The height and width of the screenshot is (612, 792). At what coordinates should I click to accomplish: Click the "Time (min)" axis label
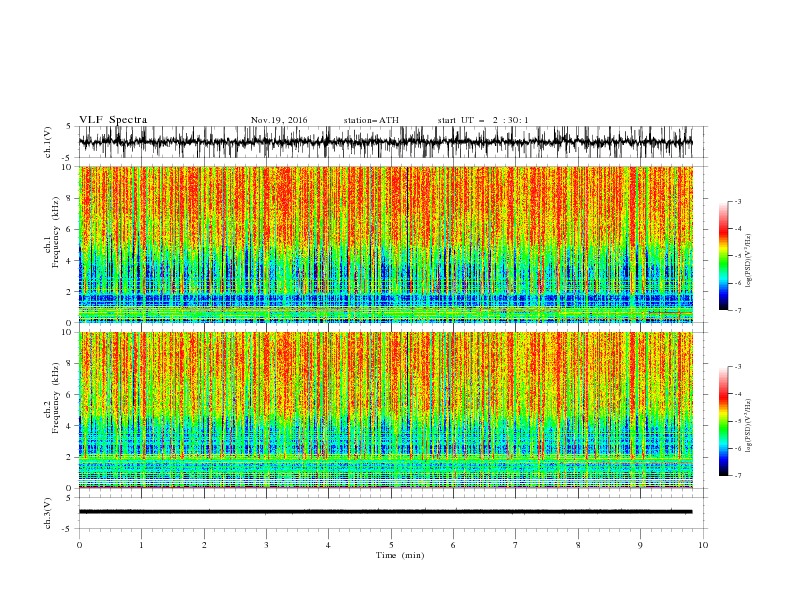click(400, 555)
